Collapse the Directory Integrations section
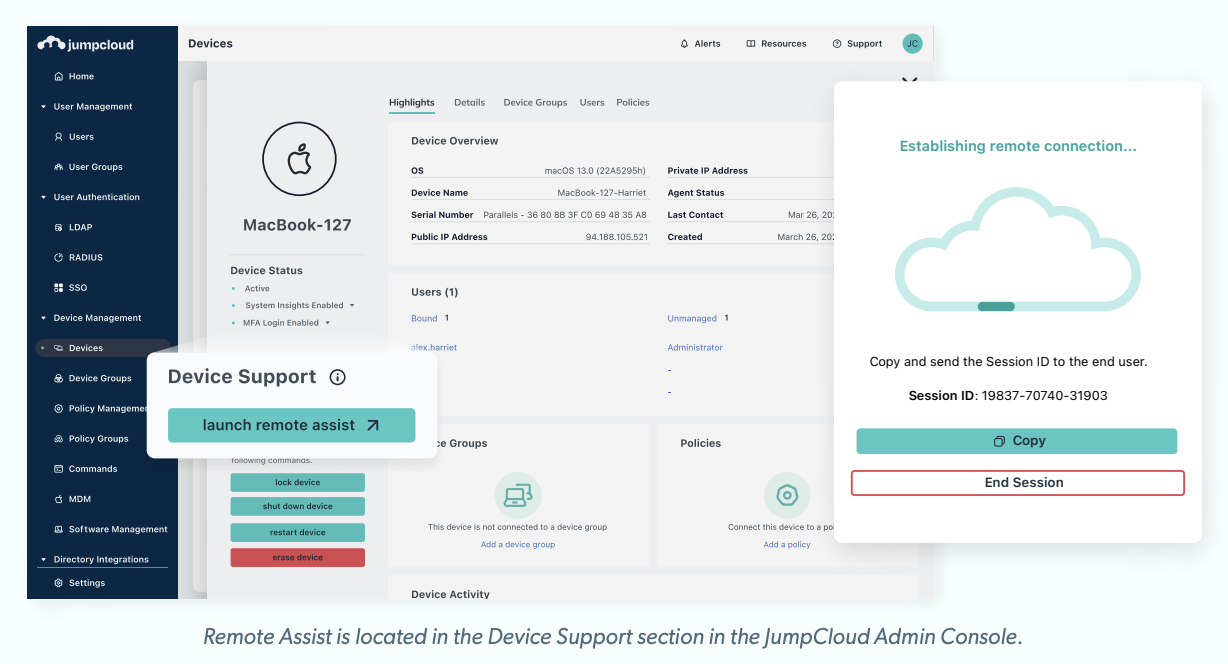The image size is (1228, 664). pyautogui.click(x=43, y=560)
